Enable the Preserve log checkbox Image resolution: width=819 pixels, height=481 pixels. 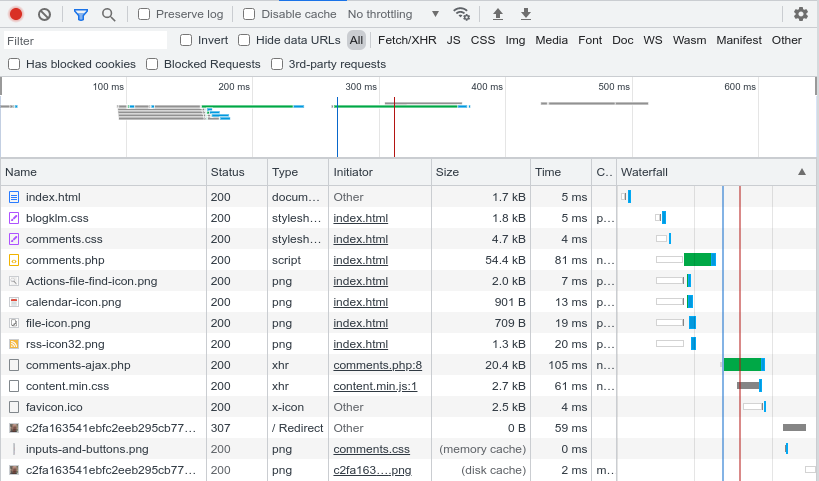coord(144,14)
